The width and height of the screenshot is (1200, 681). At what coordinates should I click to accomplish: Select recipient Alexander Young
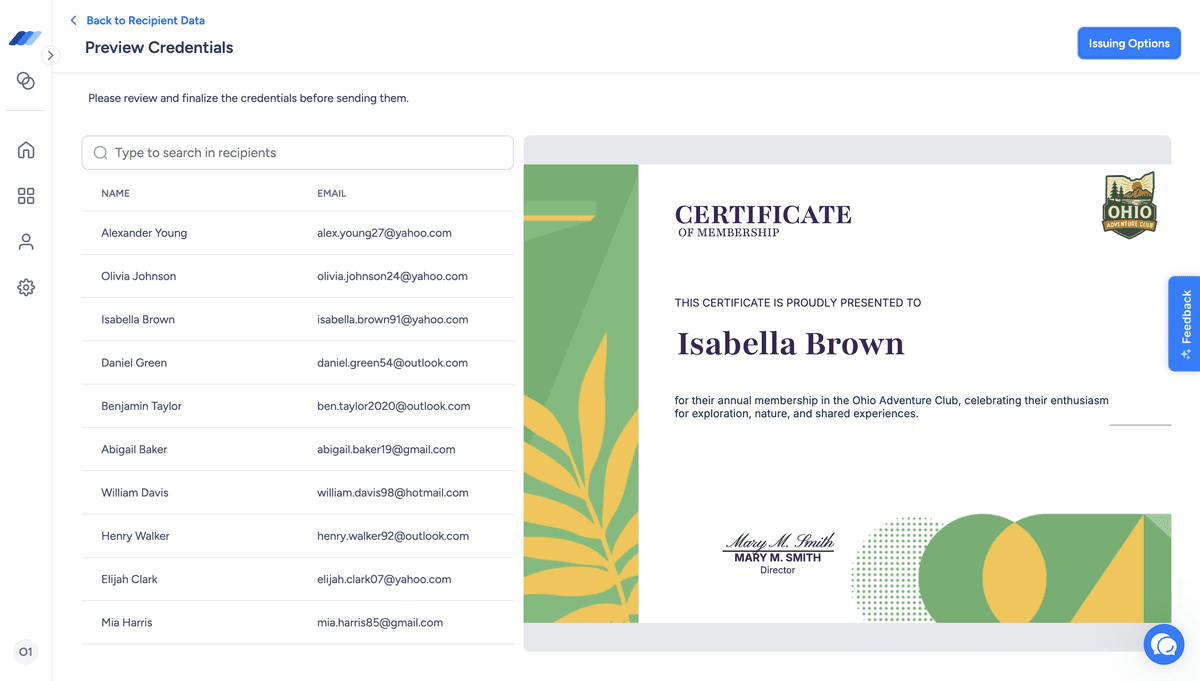pos(298,233)
